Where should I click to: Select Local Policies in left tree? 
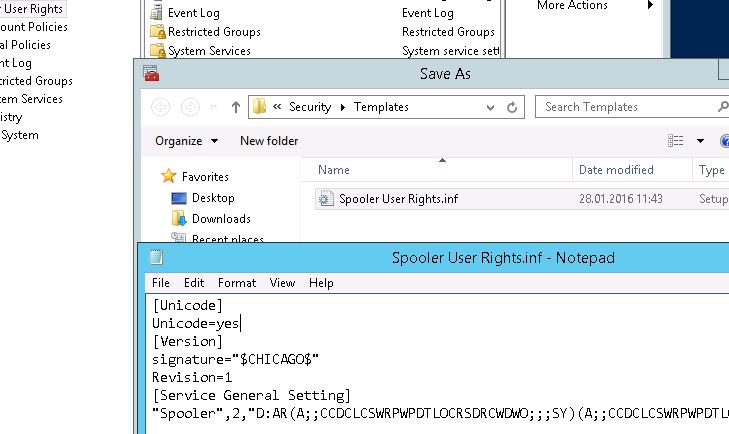coord(25,45)
